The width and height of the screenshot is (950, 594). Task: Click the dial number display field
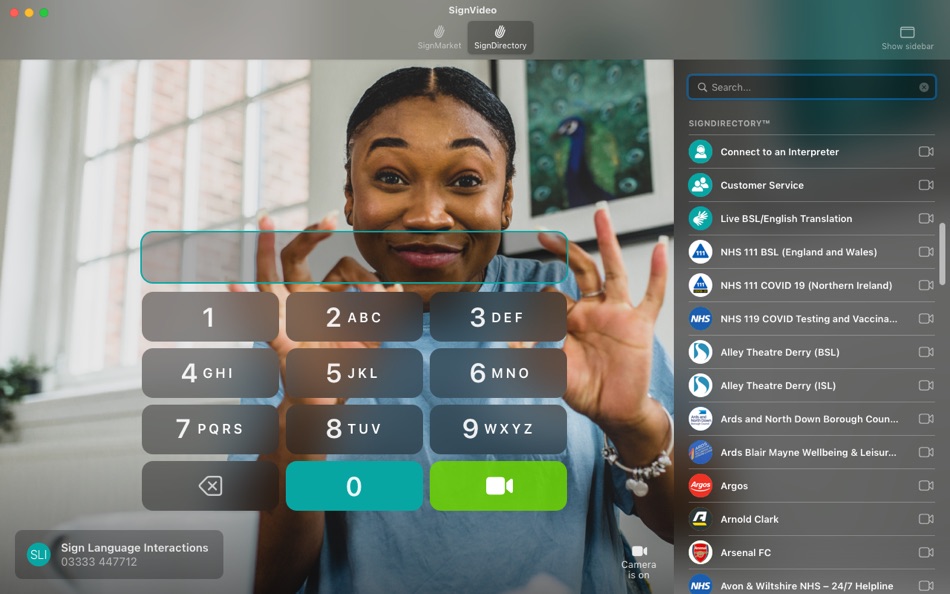354,257
